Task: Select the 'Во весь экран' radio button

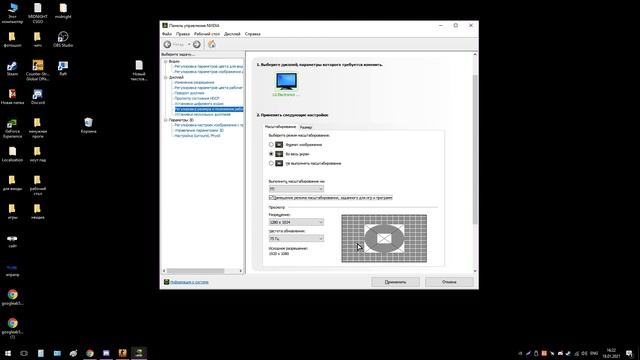Action: click(271, 154)
